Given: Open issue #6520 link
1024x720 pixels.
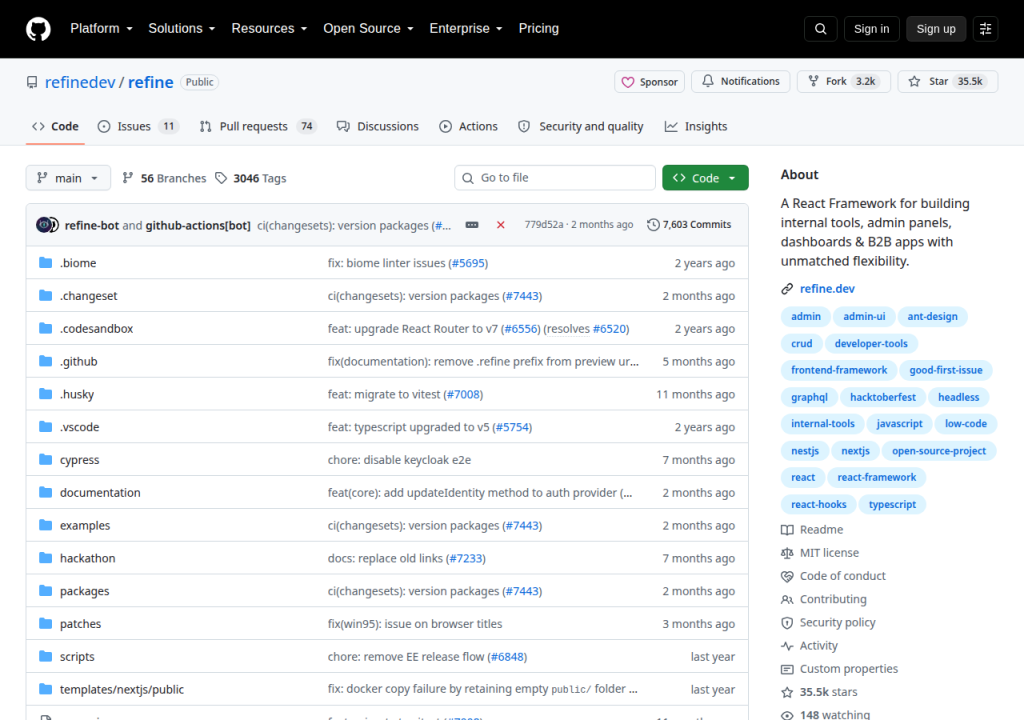Looking at the screenshot, I should (x=609, y=329).
